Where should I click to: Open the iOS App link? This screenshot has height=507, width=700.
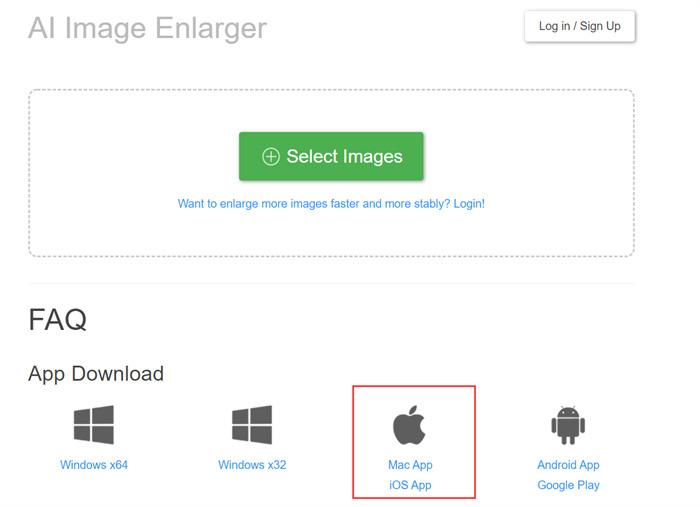click(x=410, y=485)
